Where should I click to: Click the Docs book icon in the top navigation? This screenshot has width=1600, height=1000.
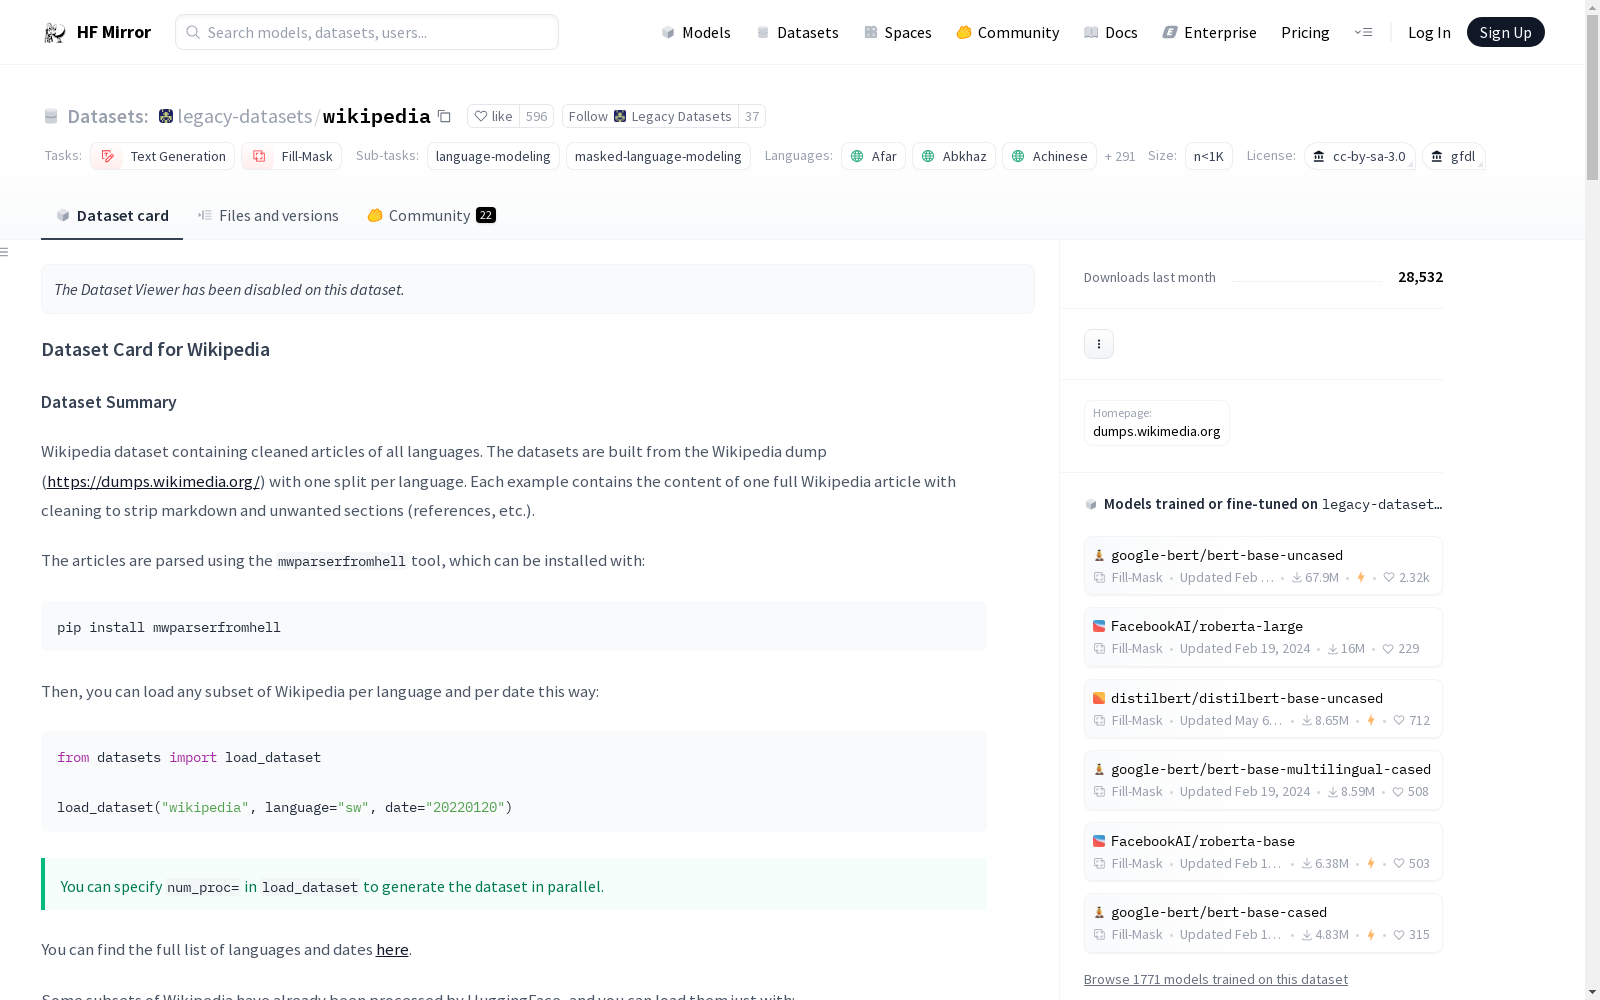point(1091,33)
